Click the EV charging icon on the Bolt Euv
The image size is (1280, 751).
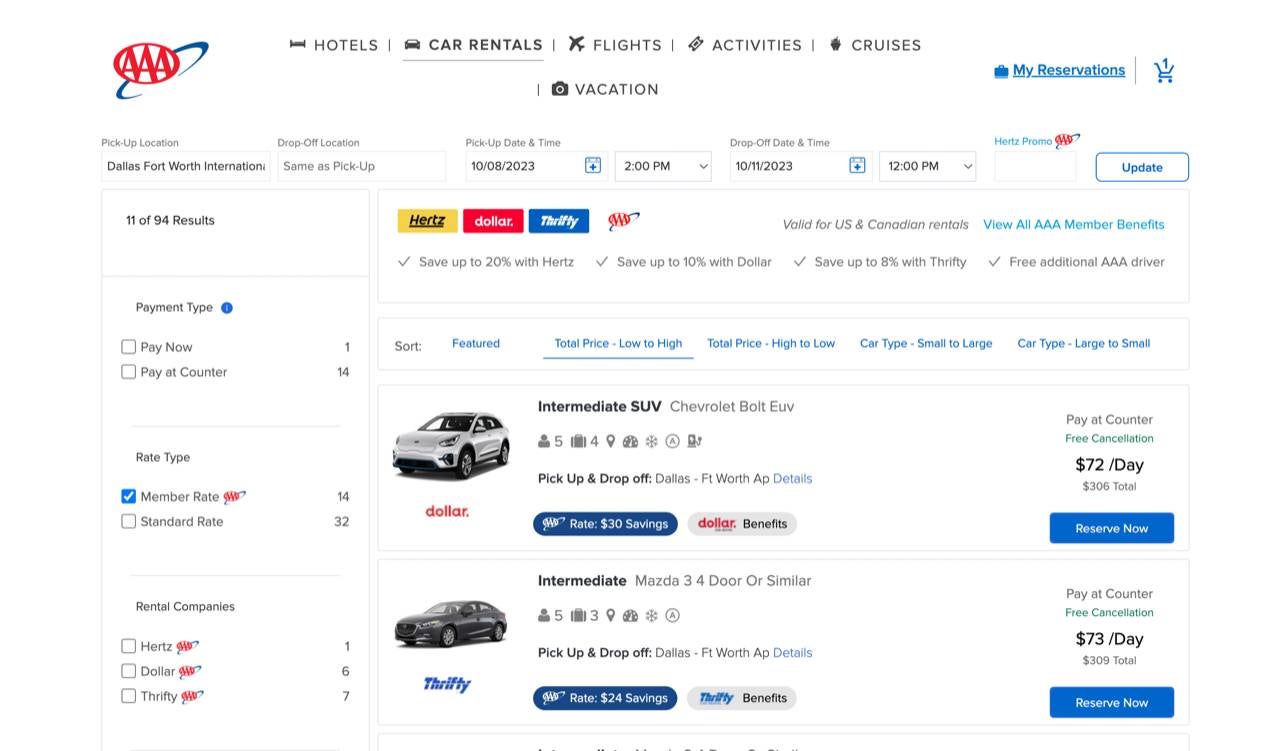coord(694,440)
